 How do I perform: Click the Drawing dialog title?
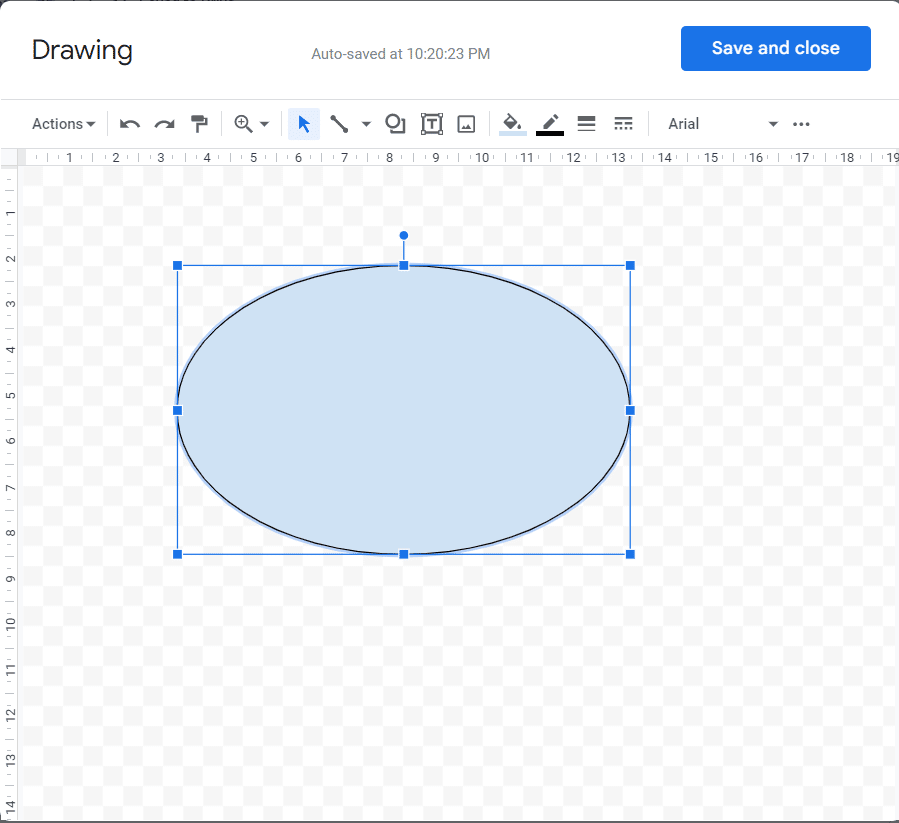(x=82, y=50)
